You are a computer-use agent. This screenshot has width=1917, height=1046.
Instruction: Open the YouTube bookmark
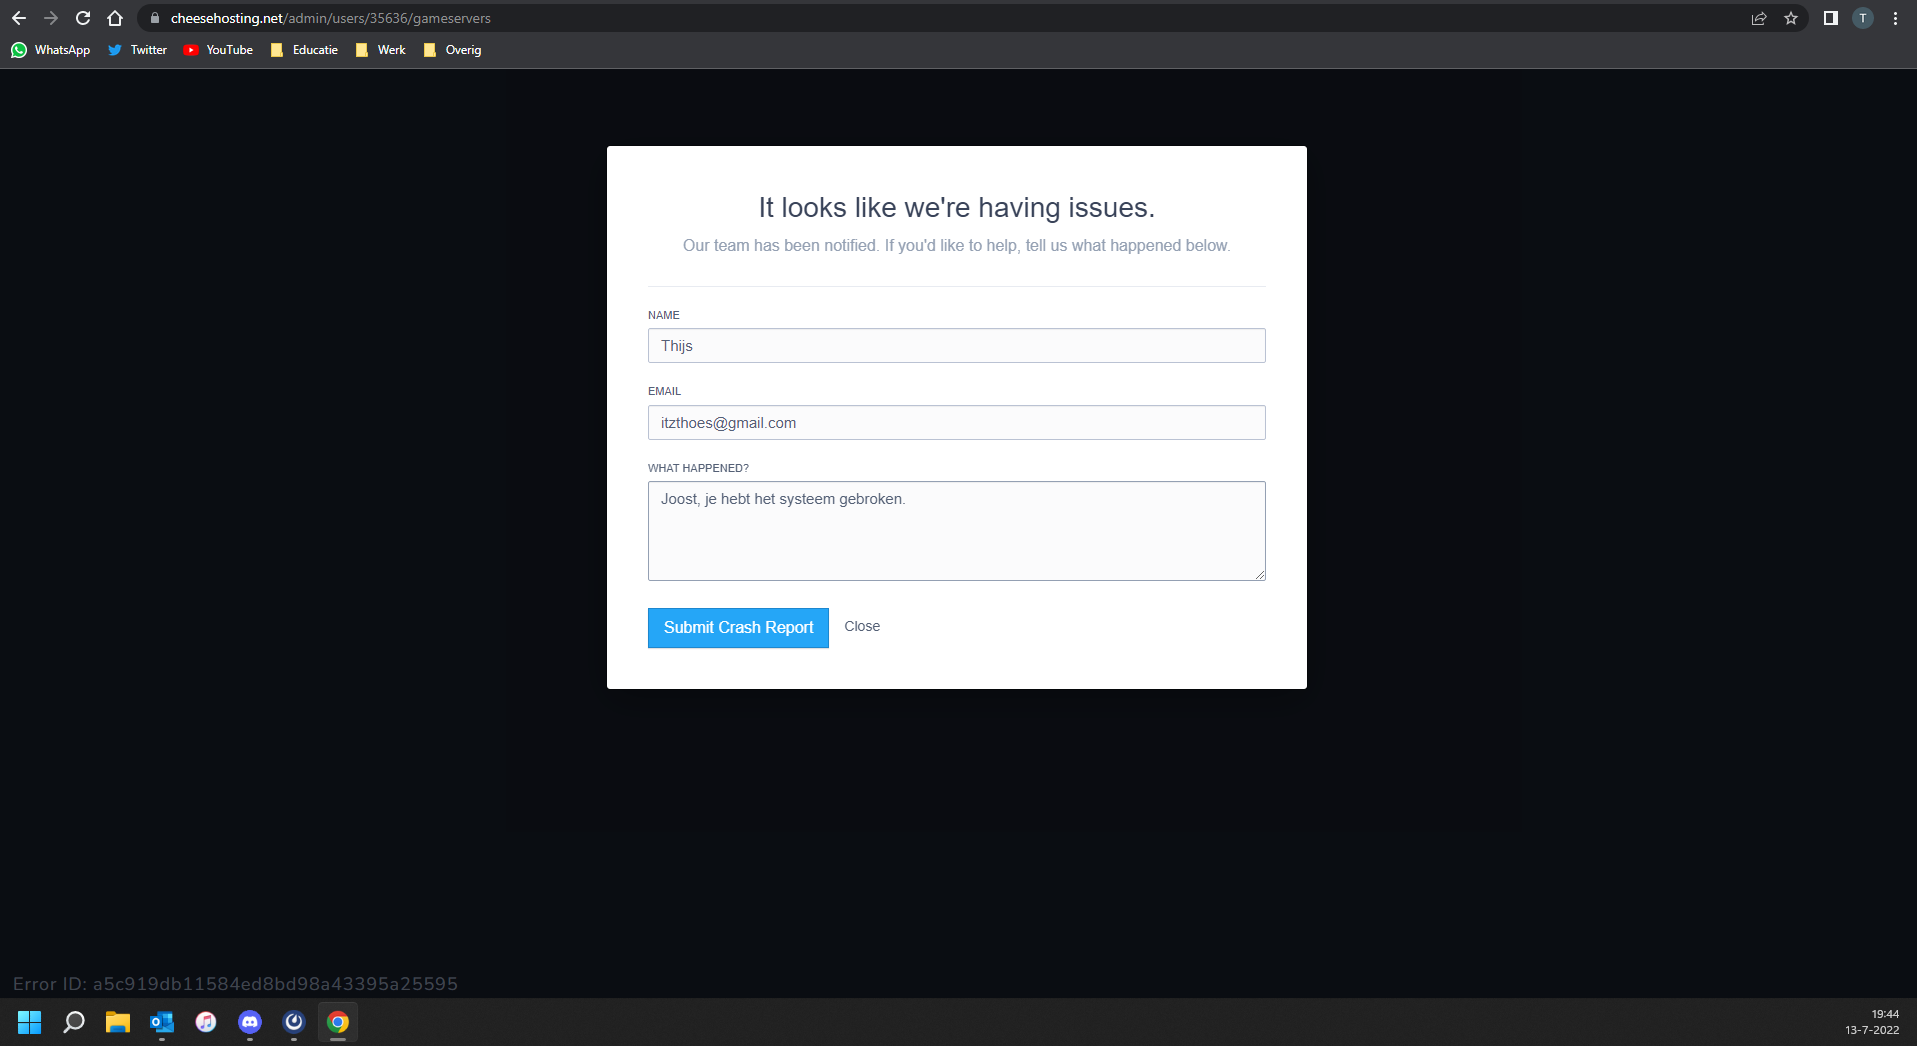218,50
